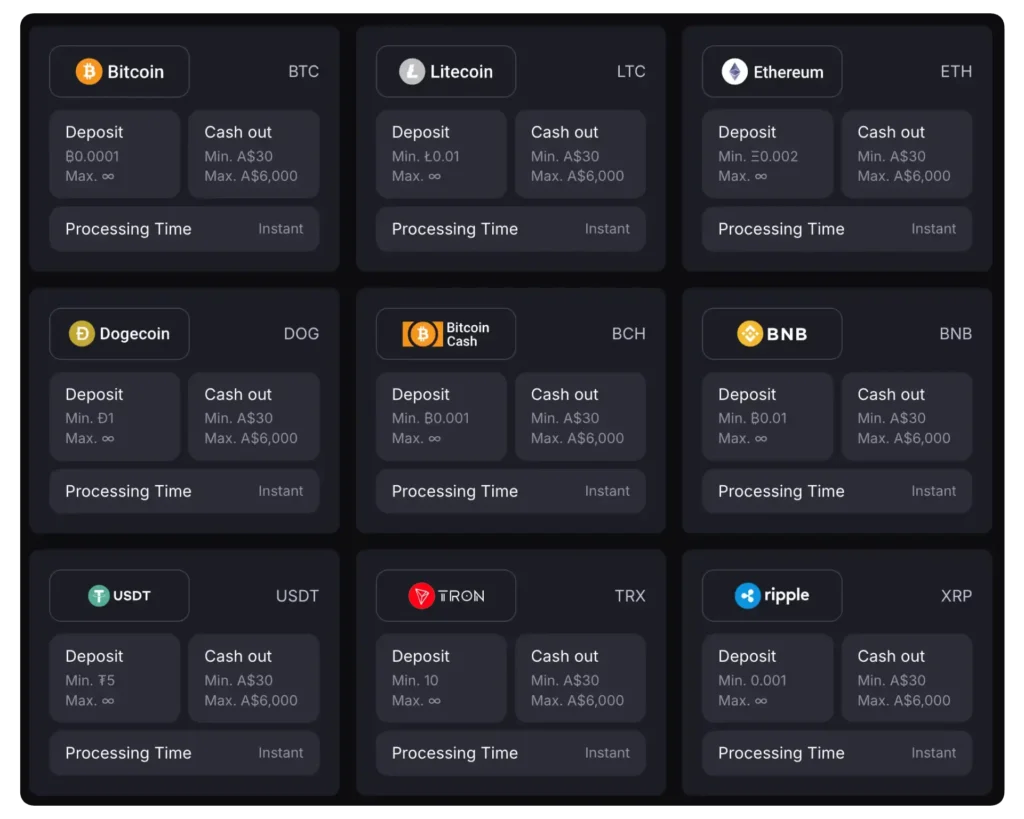Click the green USDT Tether icon
This screenshot has height=819, width=1024.
click(x=98, y=596)
